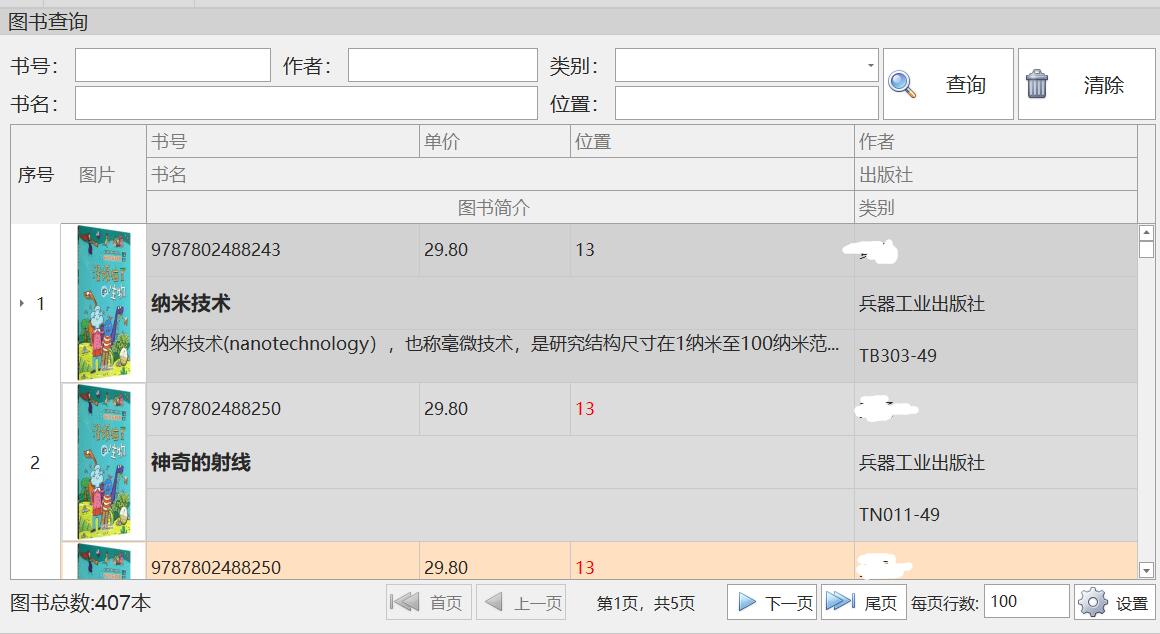
Task: Click the gear icon for settings
Action: point(1093,602)
